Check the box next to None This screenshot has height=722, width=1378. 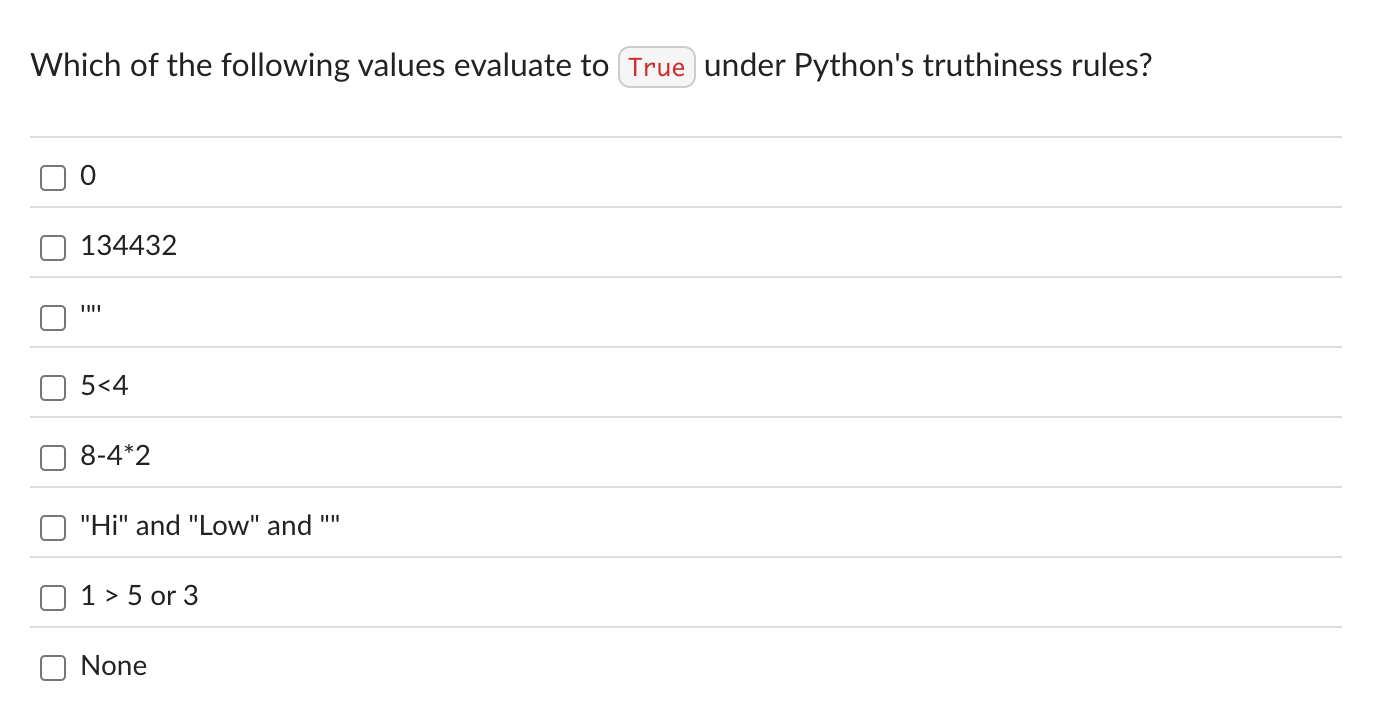52,667
